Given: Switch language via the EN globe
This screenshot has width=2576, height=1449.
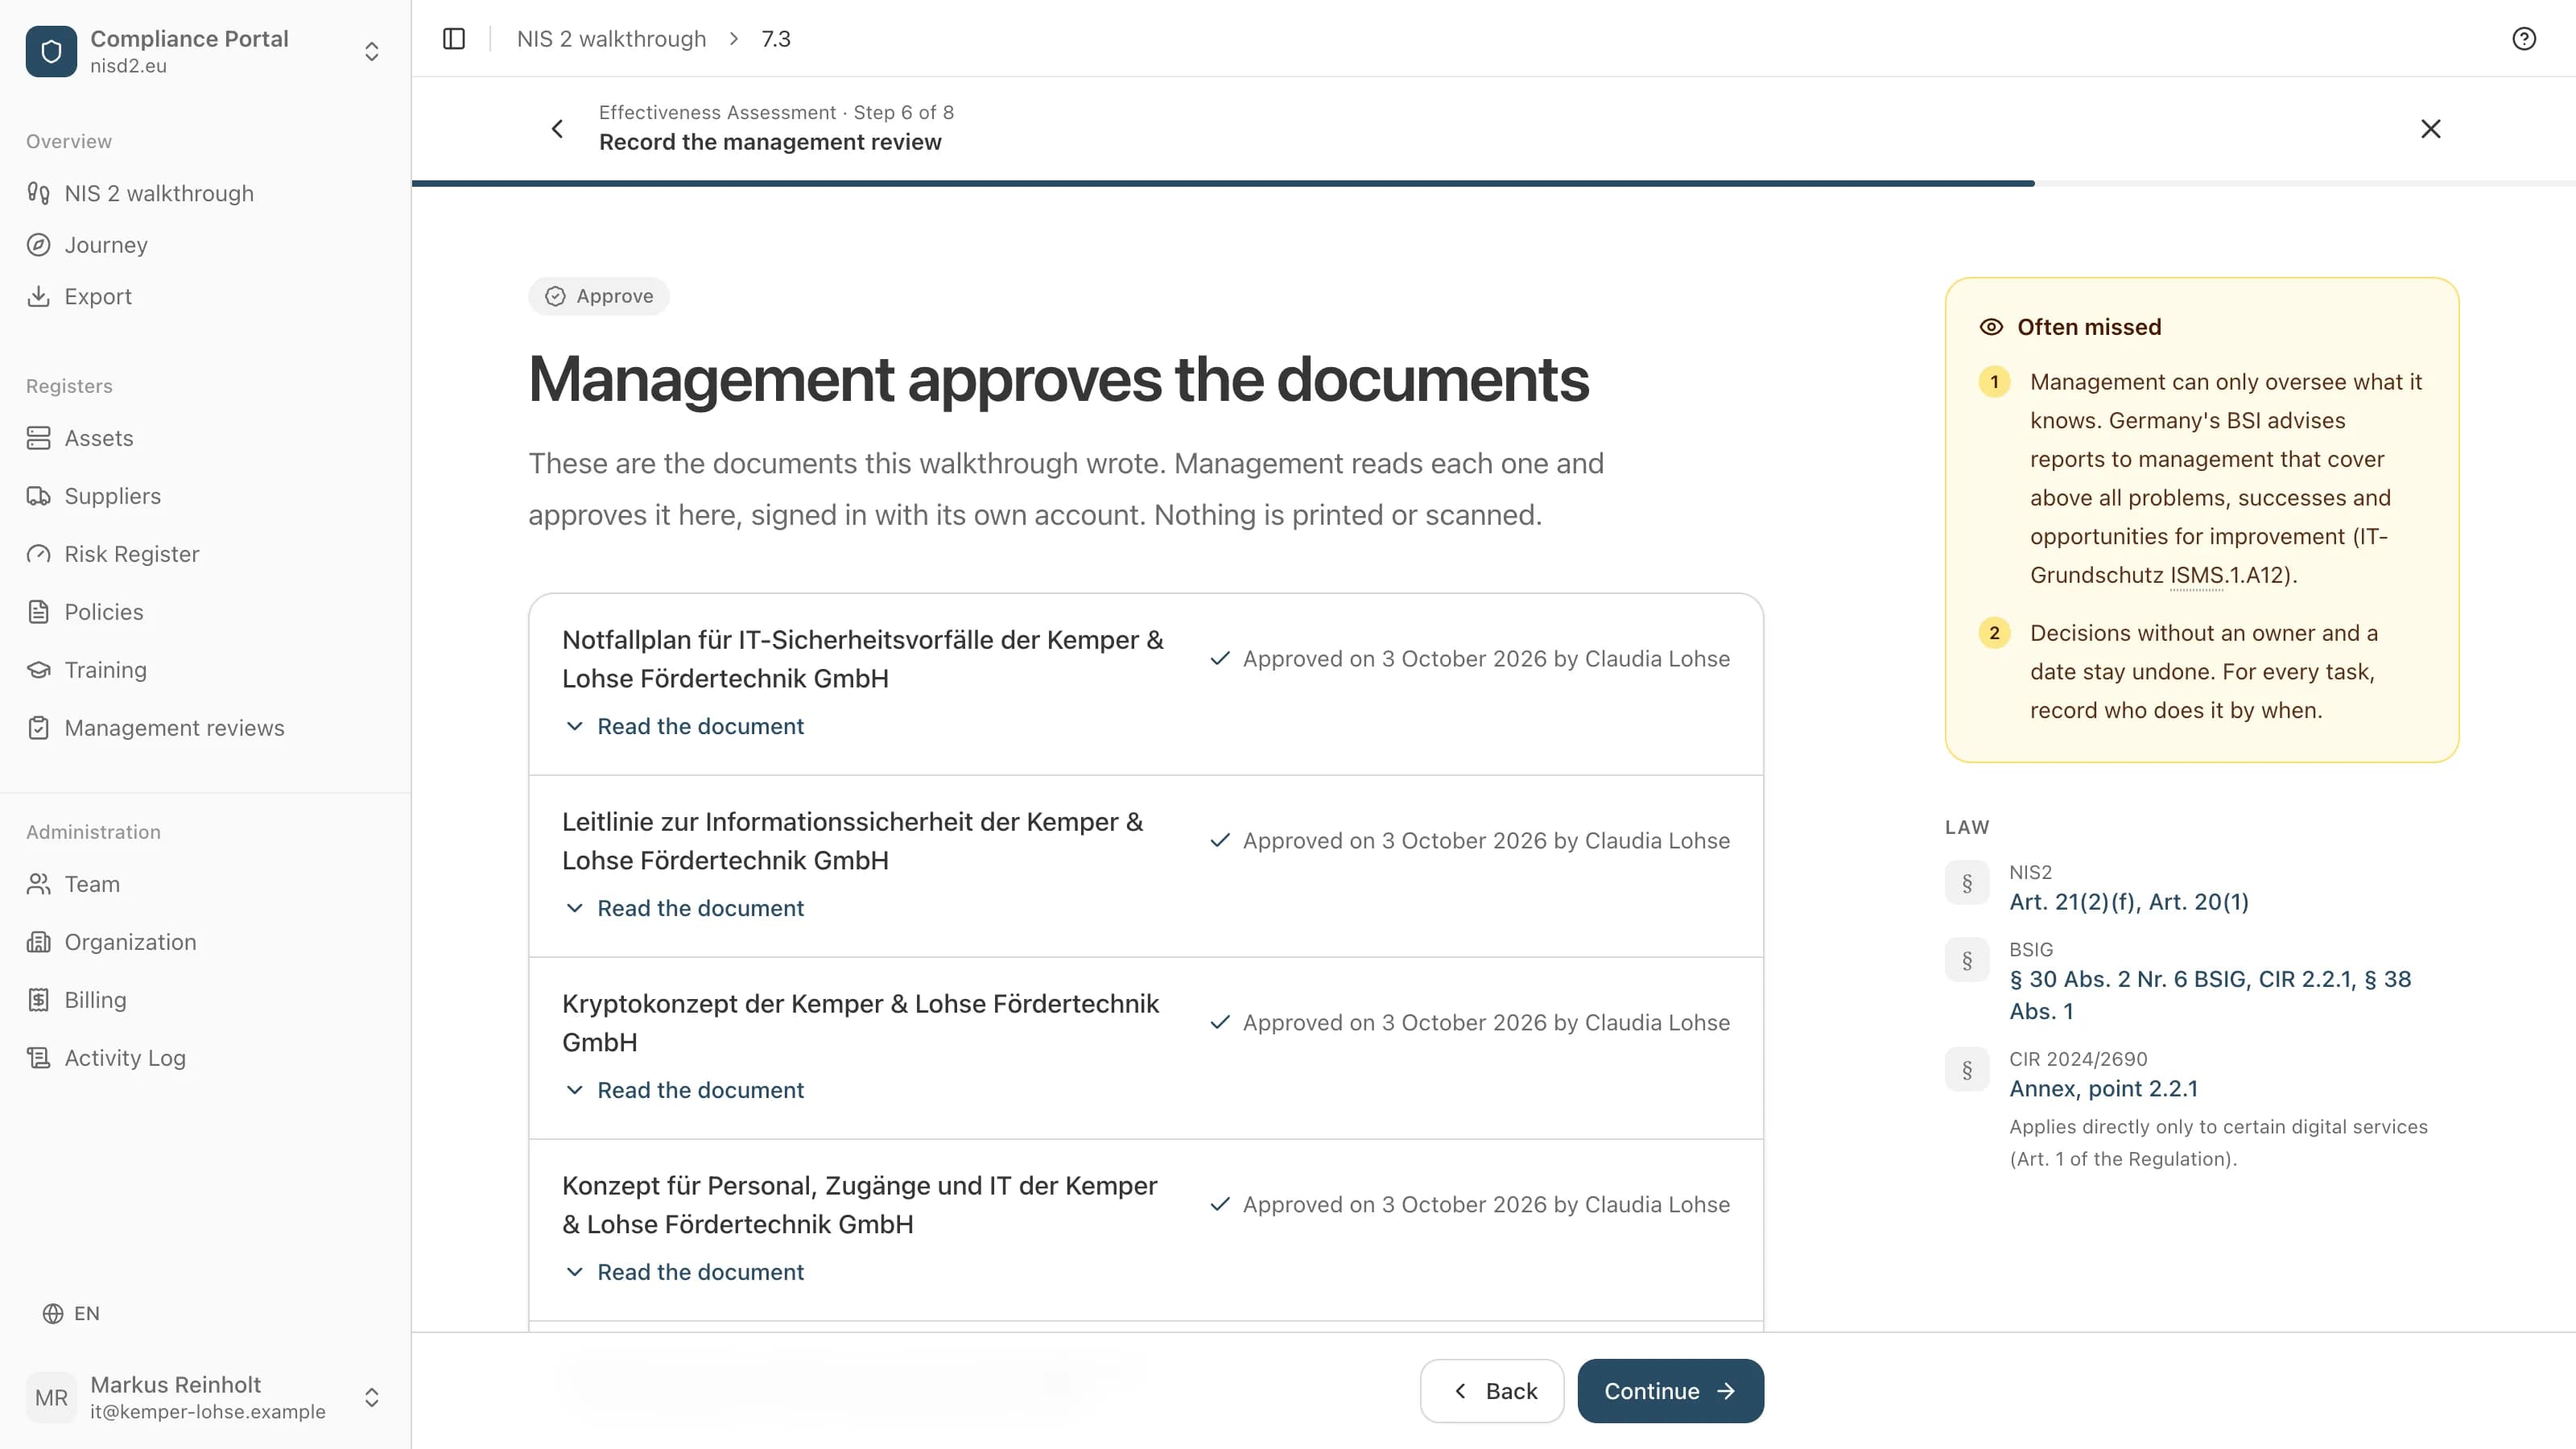Looking at the screenshot, I should (x=71, y=1313).
